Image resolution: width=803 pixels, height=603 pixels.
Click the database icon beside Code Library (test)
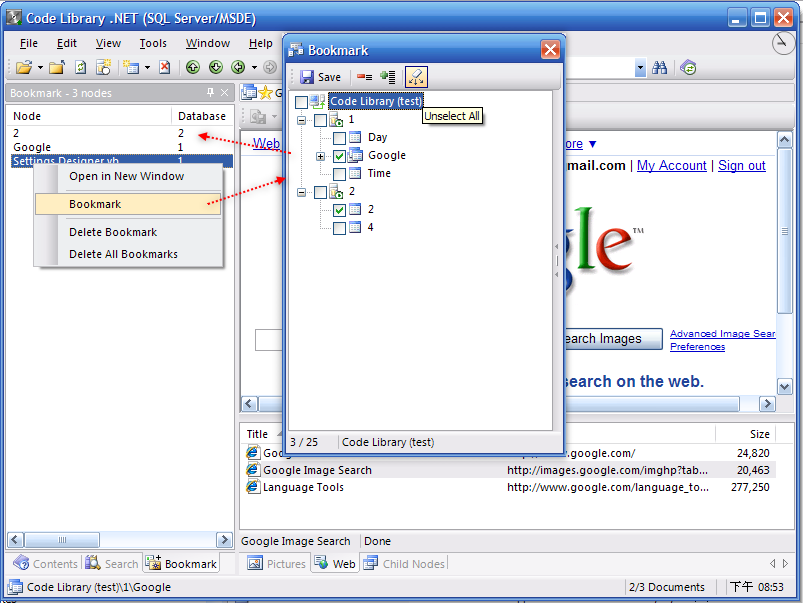318,101
